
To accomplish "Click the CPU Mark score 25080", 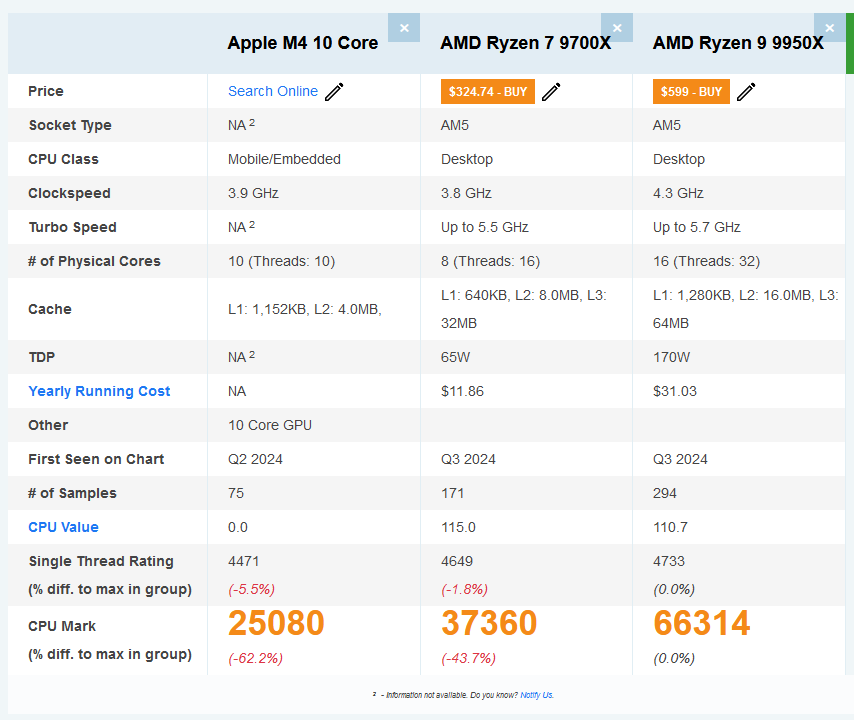I will [276, 623].
